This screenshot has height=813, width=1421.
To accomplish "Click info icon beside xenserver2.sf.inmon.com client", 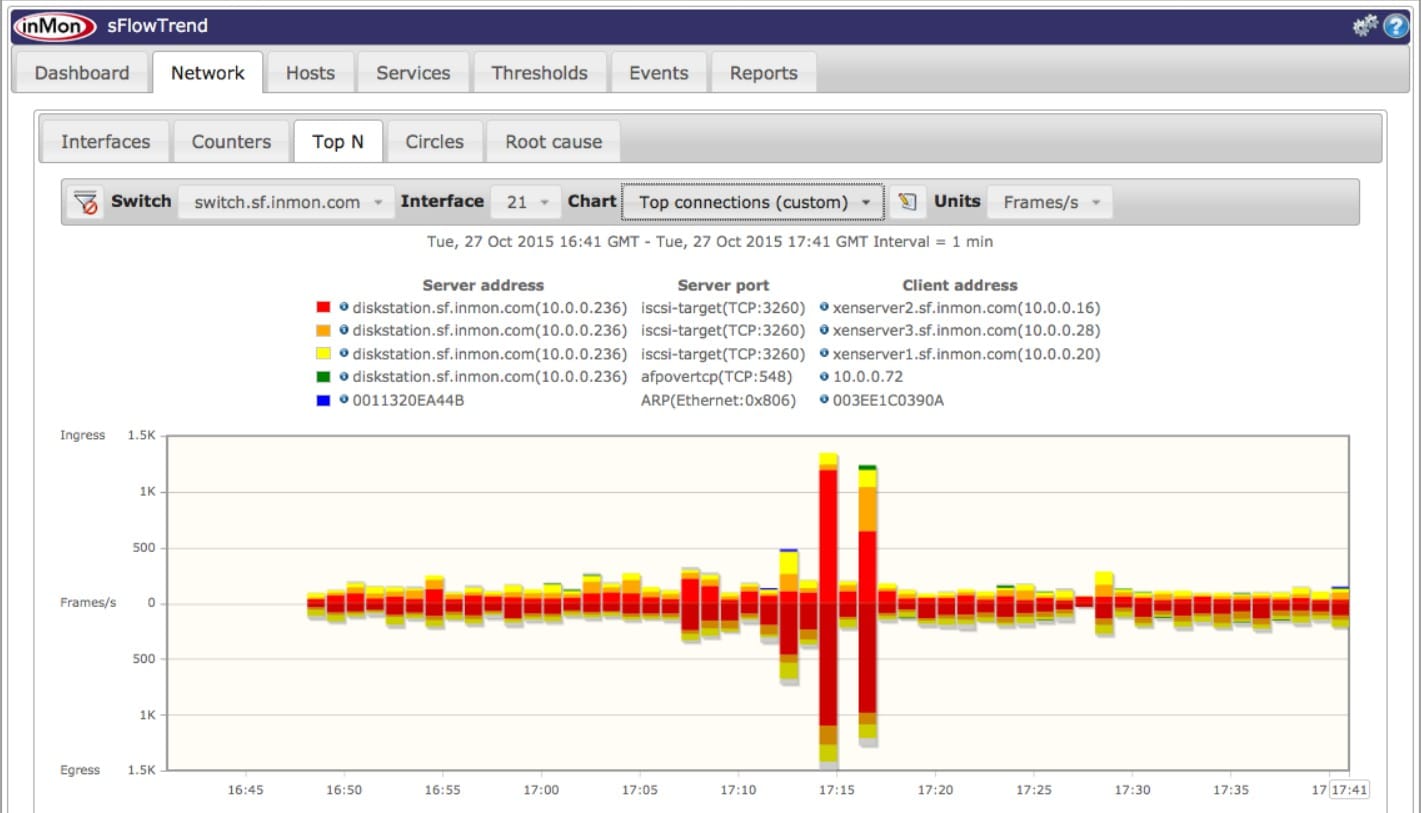I will pyautogui.click(x=824, y=308).
